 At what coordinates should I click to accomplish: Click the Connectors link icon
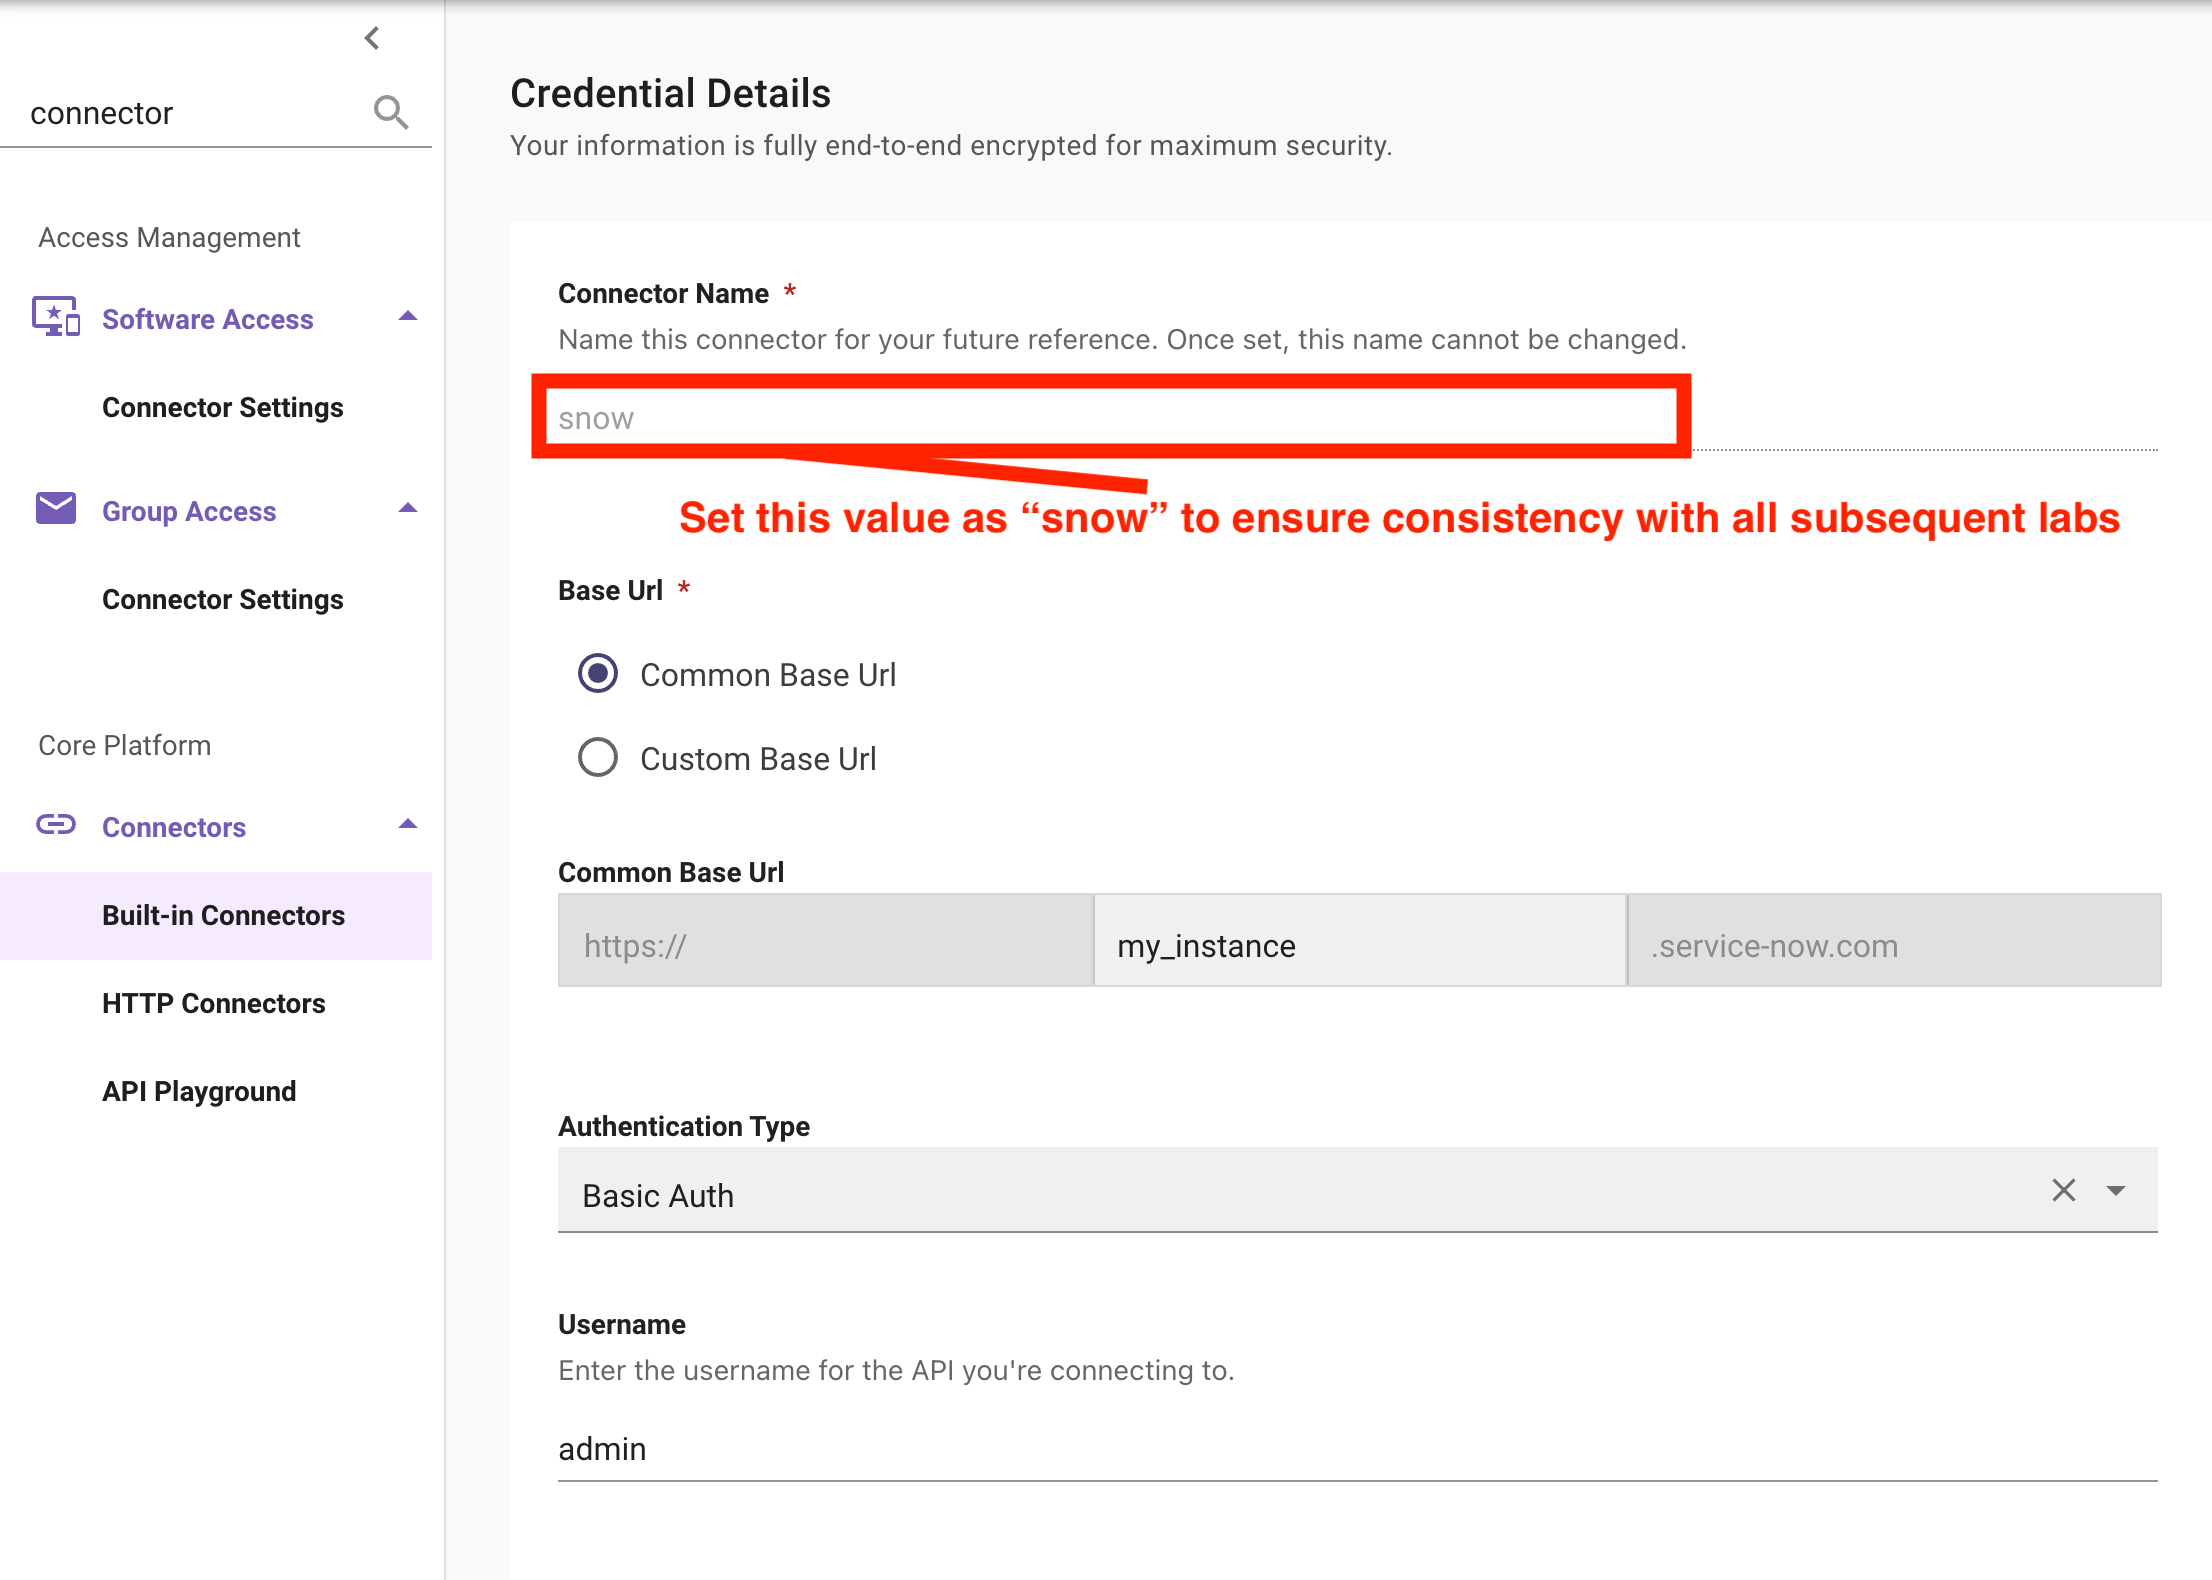[56, 825]
